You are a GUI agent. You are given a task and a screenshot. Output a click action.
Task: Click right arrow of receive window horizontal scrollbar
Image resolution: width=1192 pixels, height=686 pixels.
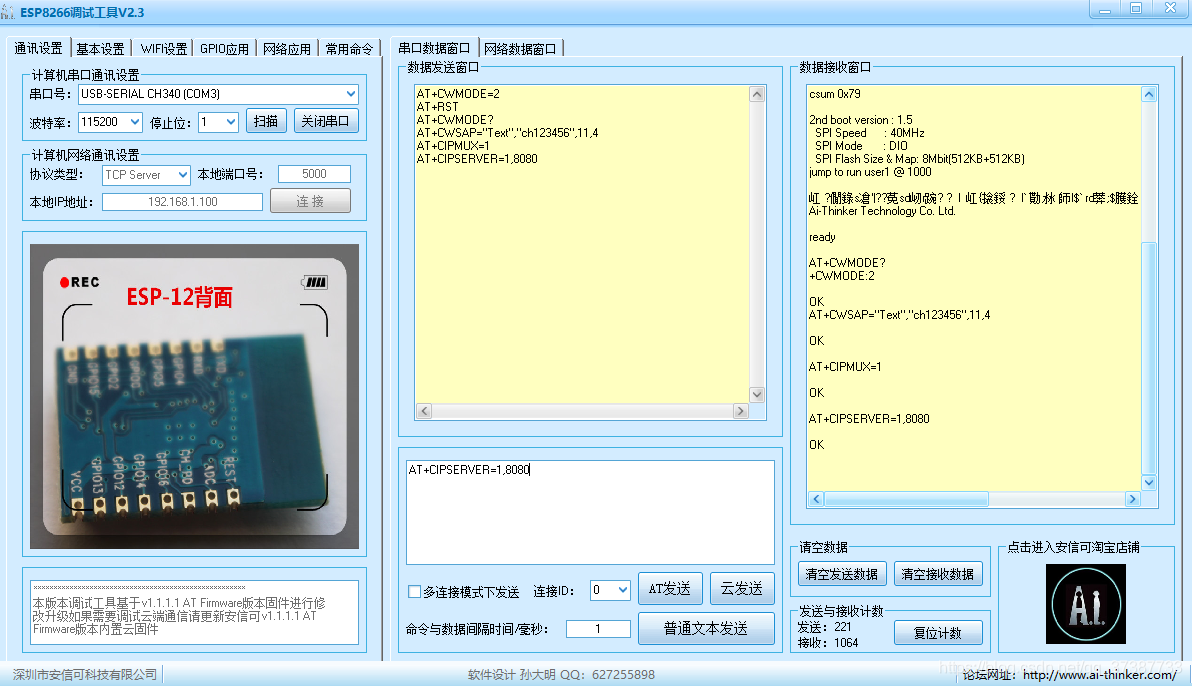(x=1133, y=499)
